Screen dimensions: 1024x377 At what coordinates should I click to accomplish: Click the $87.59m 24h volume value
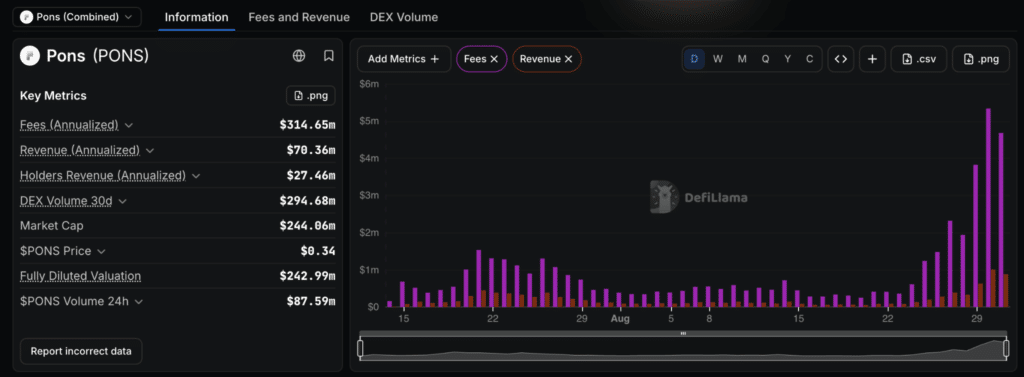click(x=311, y=302)
